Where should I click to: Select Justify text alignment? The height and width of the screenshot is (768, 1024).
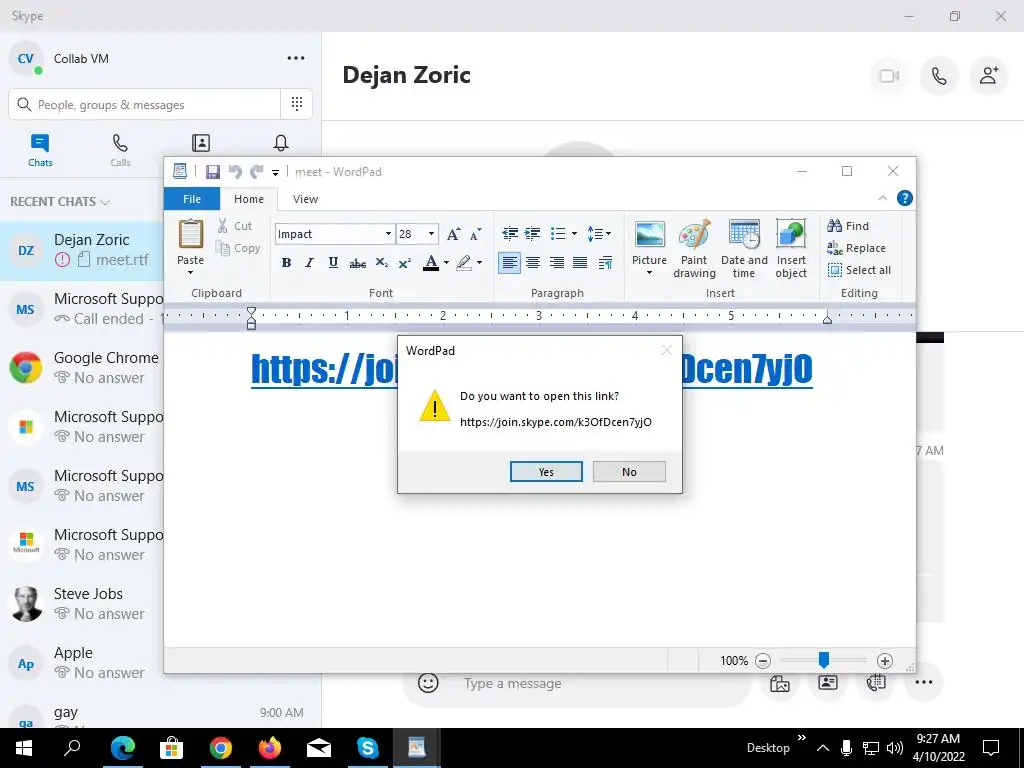pos(580,263)
